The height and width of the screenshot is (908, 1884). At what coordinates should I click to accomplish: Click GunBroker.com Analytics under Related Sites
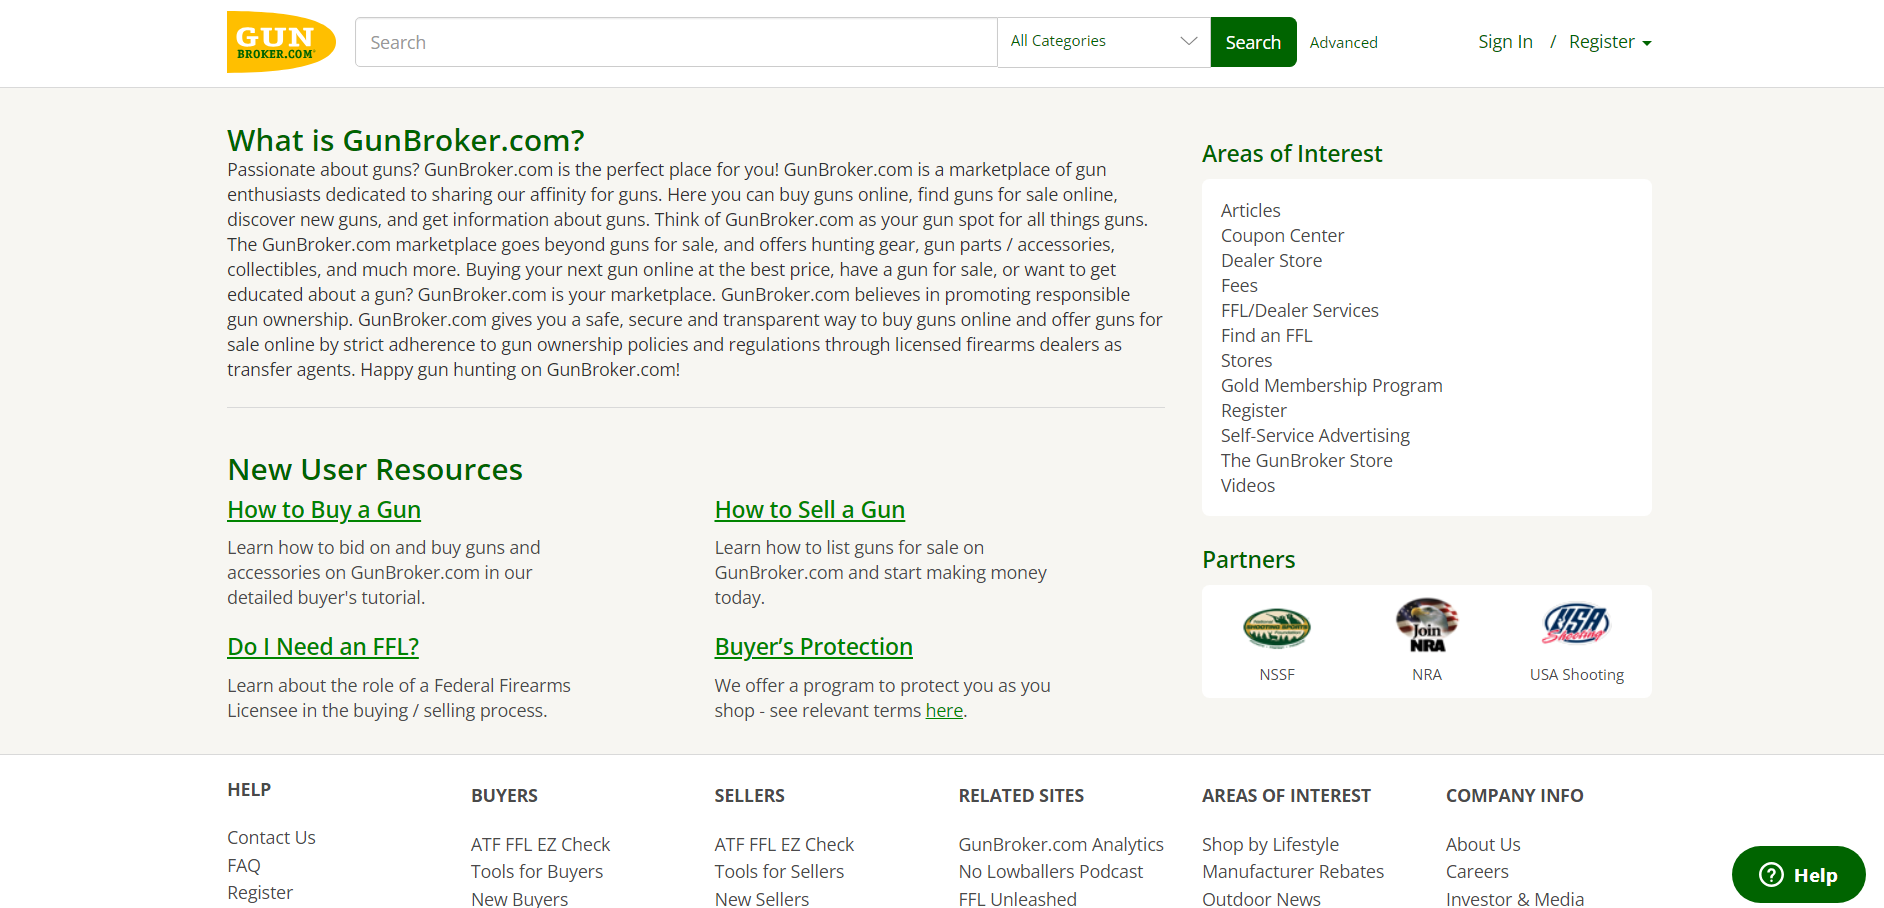(x=1061, y=844)
